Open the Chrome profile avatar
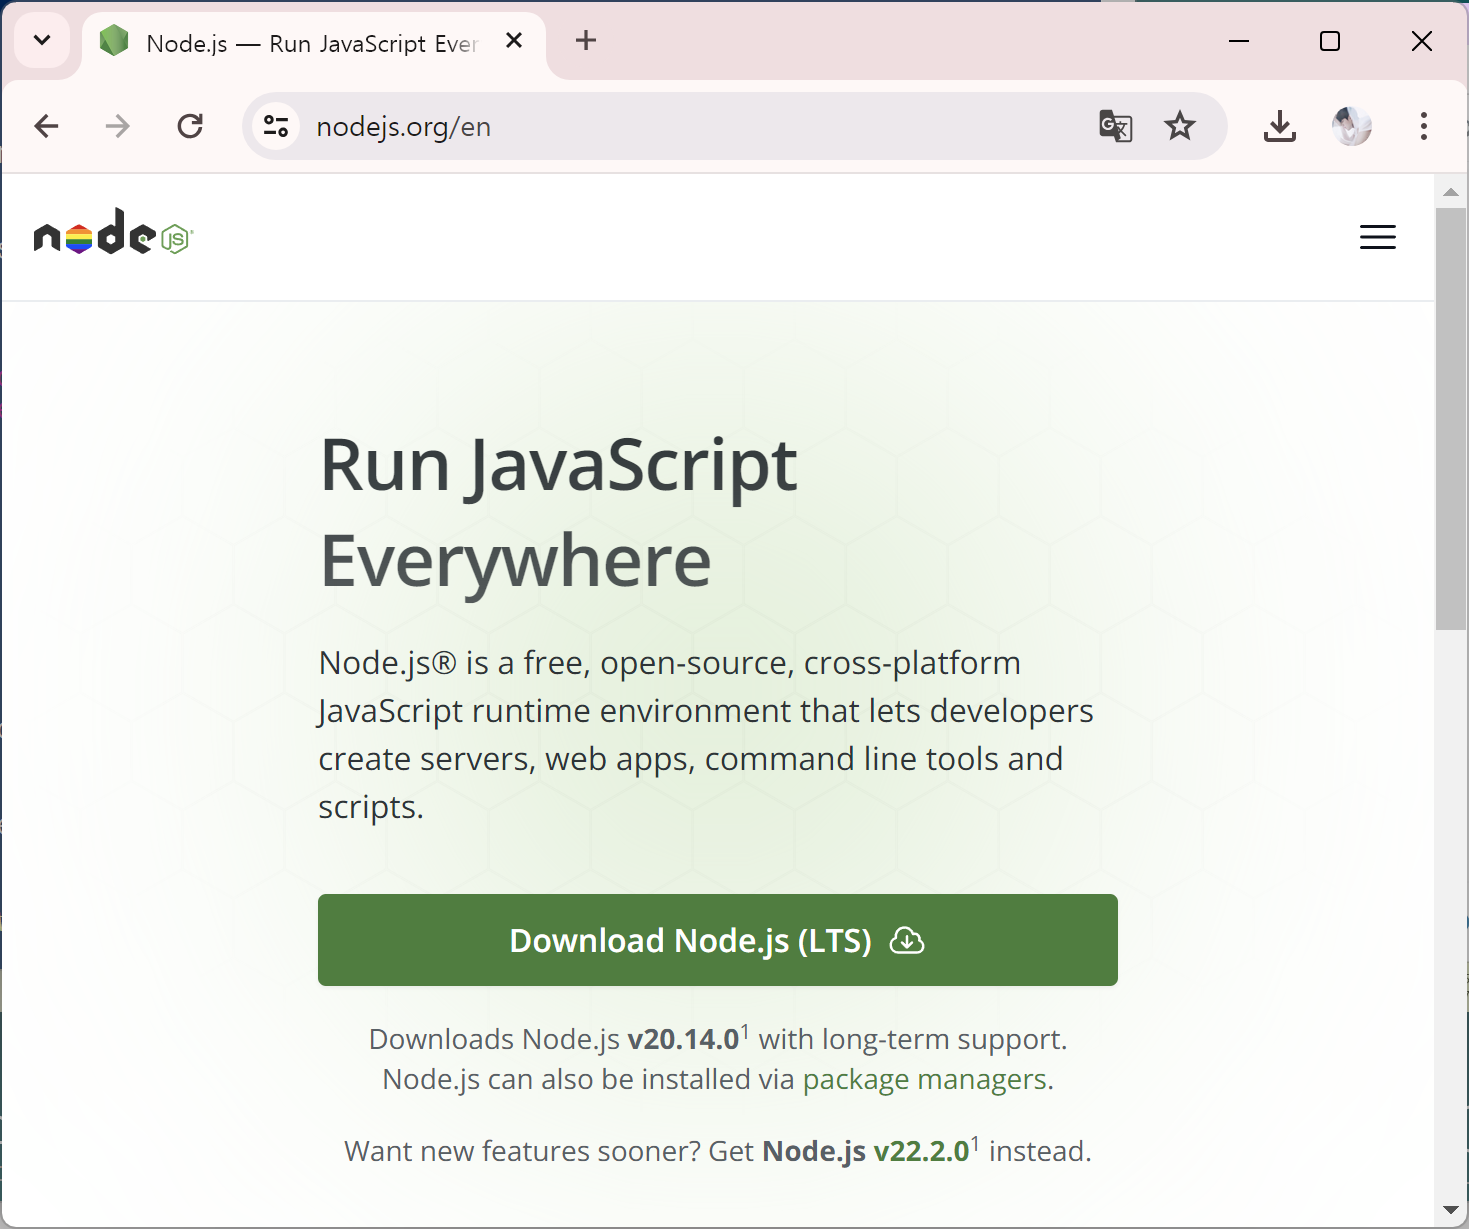Viewport: 1469px width, 1229px height. point(1352,126)
